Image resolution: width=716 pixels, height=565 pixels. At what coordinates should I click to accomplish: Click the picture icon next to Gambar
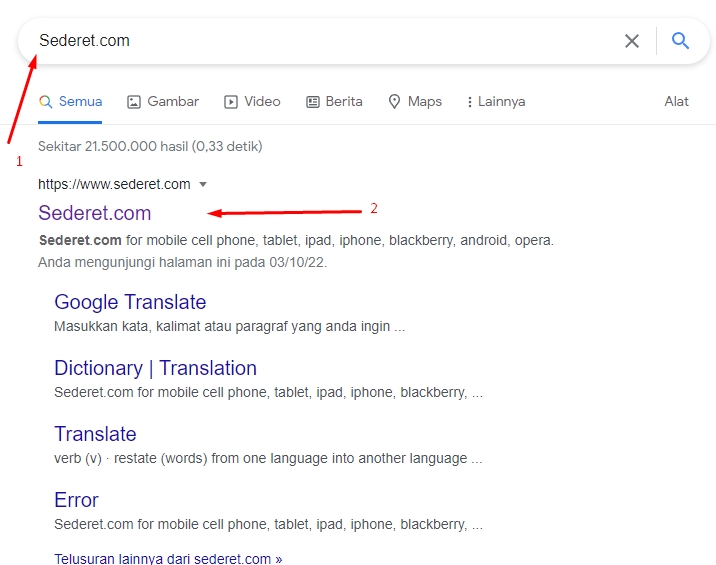133,102
